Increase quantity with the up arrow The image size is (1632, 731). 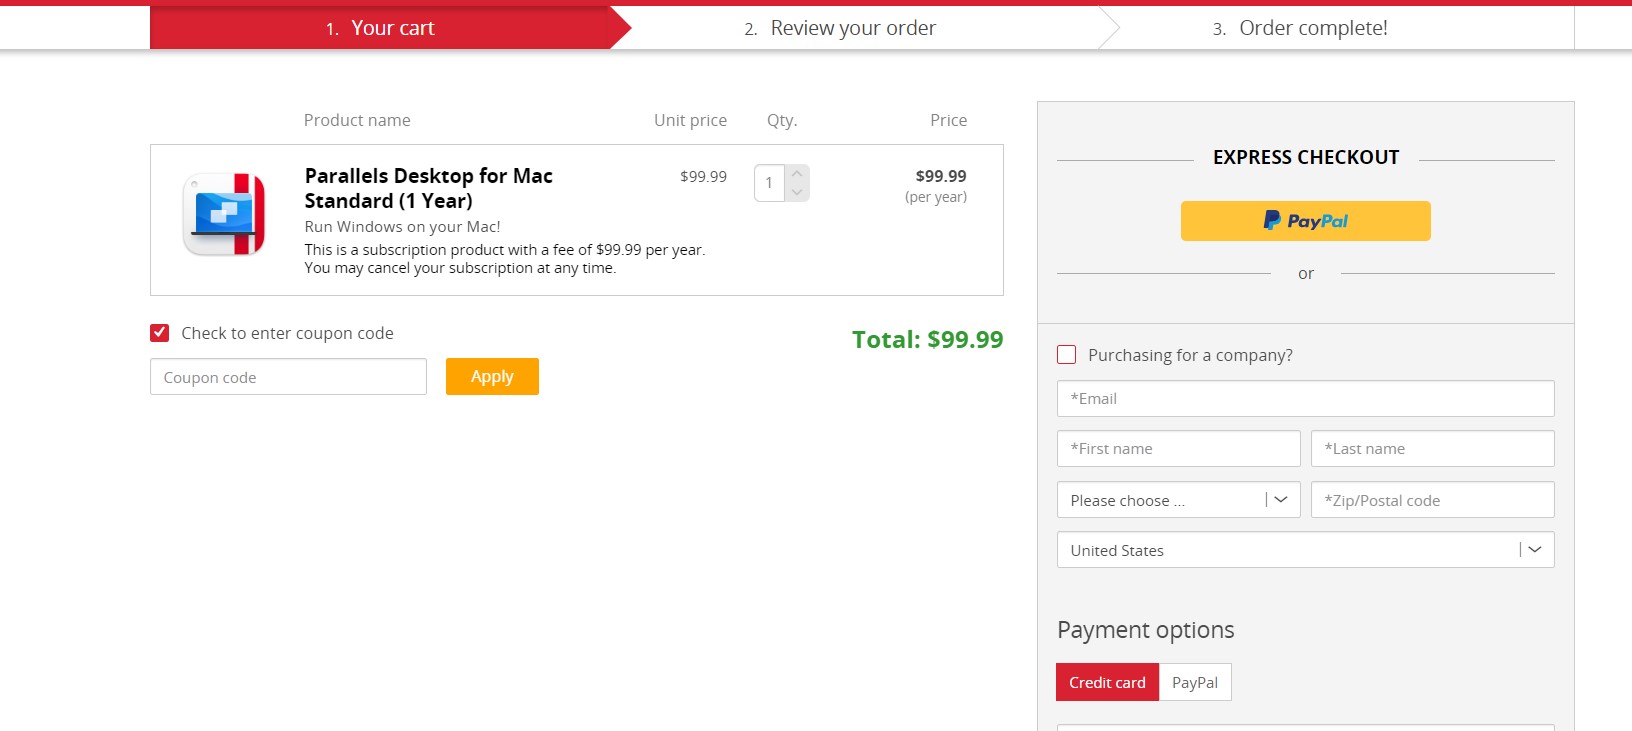click(x=797, y=174)
